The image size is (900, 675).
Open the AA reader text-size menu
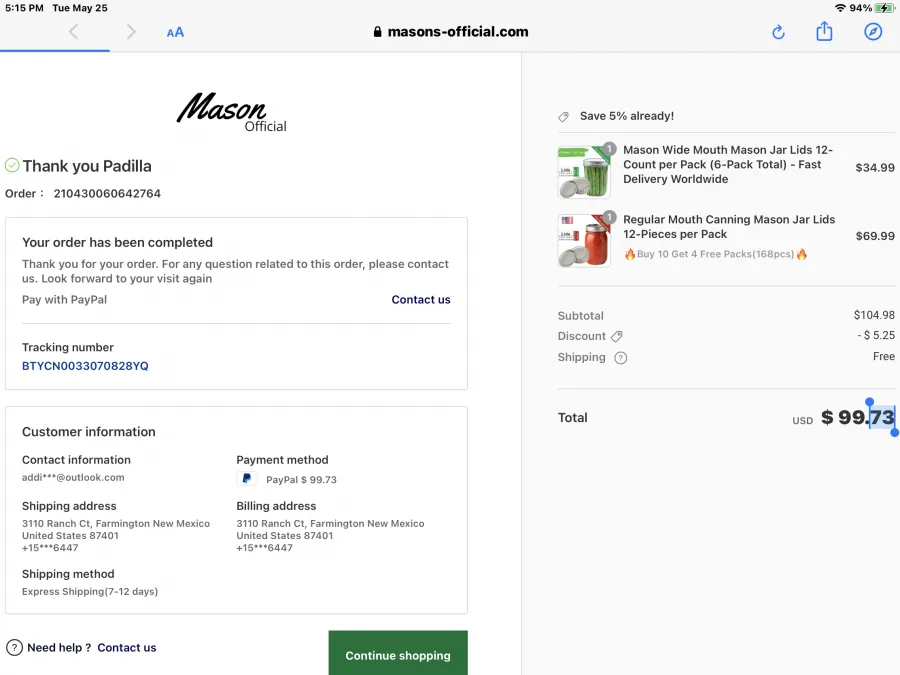point(175,32)
